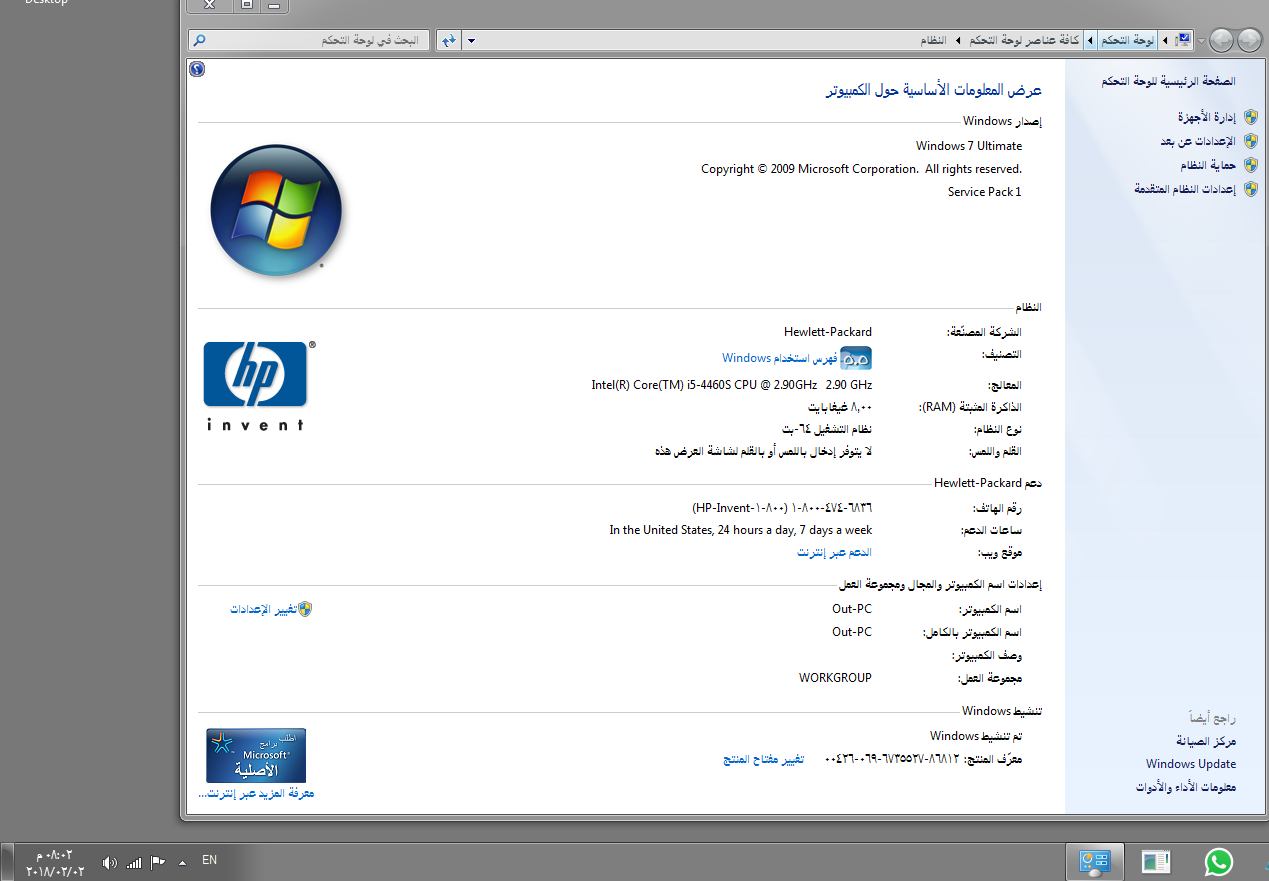
Task: Select the Service Pack 1 text
Action: coord(985,192)
